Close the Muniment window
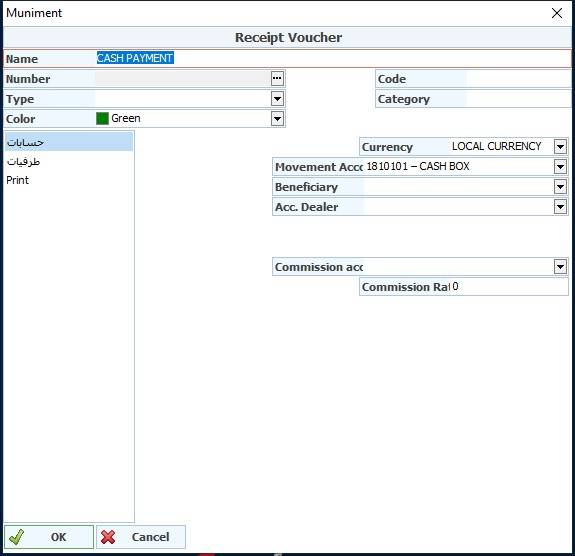Viewport: 575px width, 556px height. [x=557, y=13]
